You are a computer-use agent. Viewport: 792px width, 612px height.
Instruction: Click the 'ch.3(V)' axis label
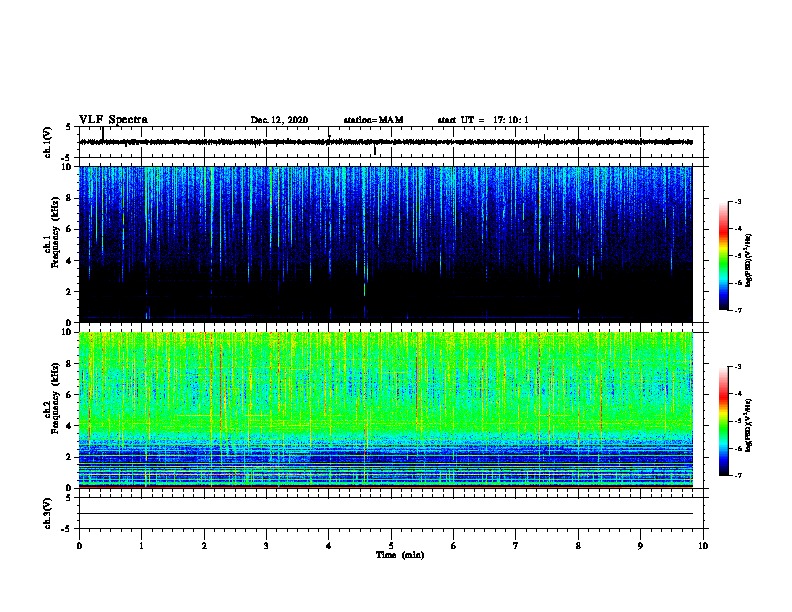[x=48, y=513]
